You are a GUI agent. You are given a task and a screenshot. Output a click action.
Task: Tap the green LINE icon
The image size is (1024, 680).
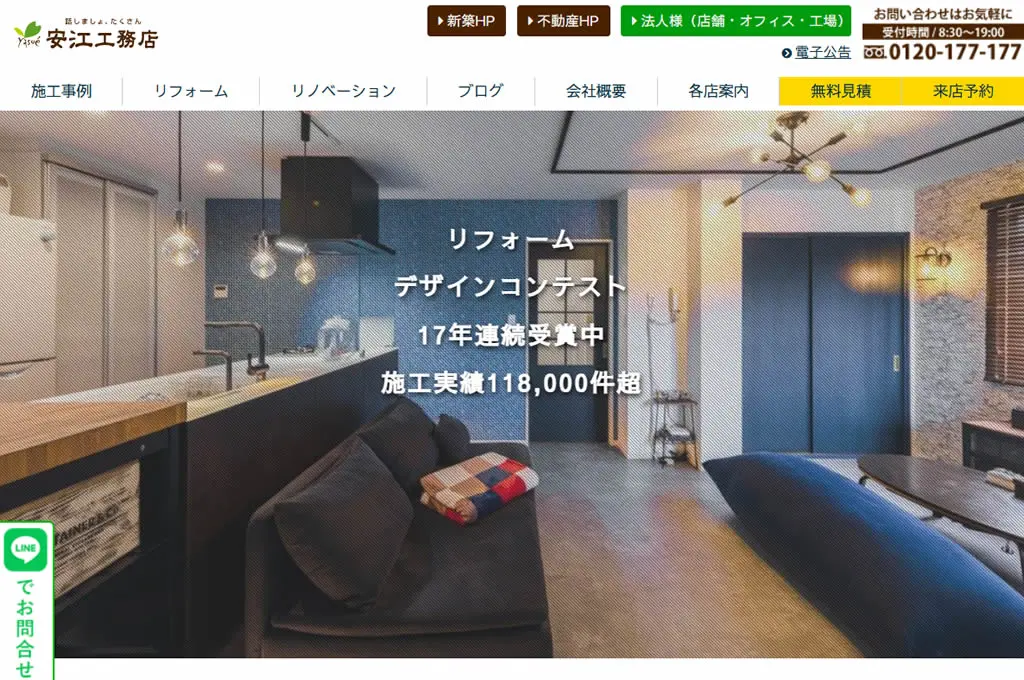pyautogui.click(x=25, y=549)
